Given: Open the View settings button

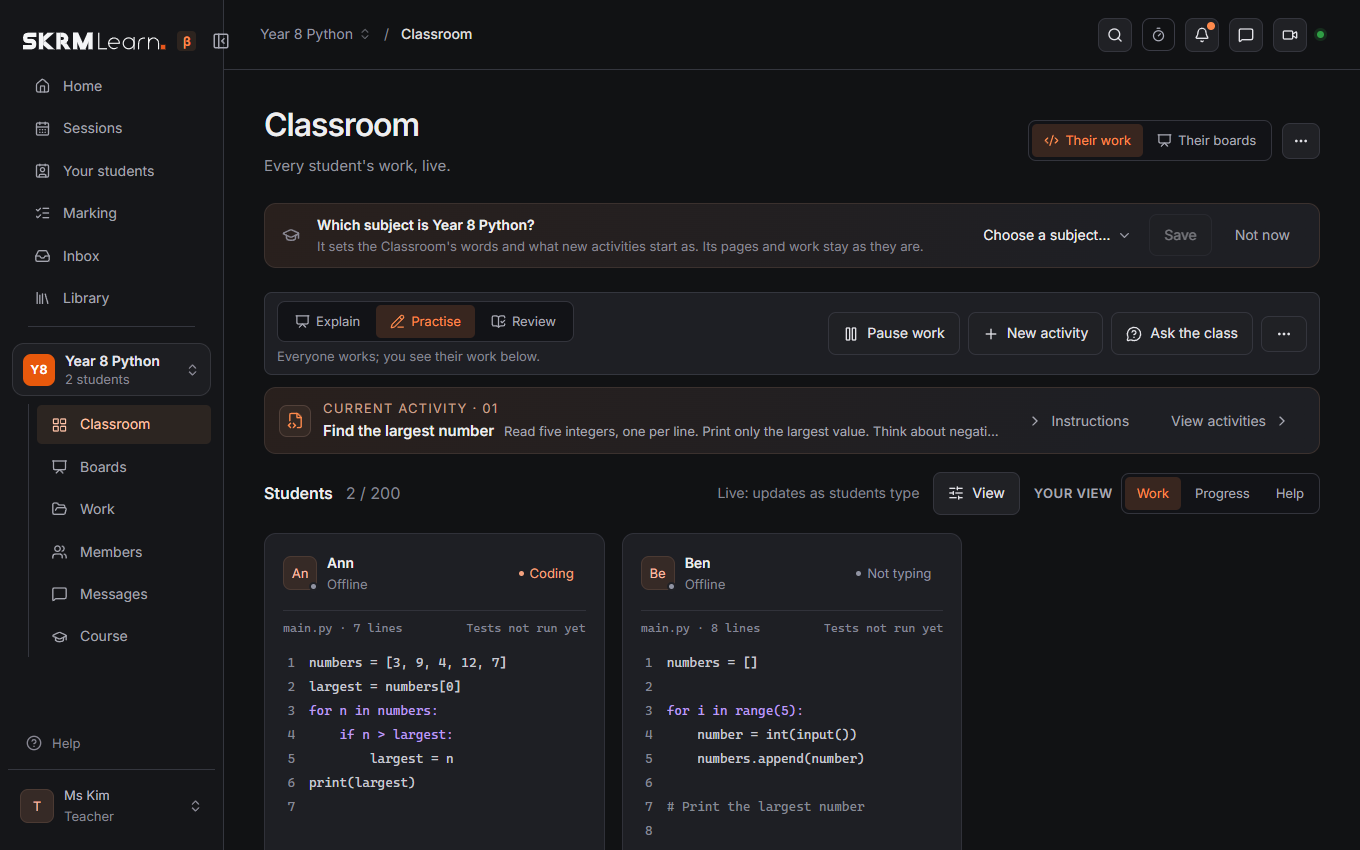Looking at the screenshot, I should click(976, 493).
